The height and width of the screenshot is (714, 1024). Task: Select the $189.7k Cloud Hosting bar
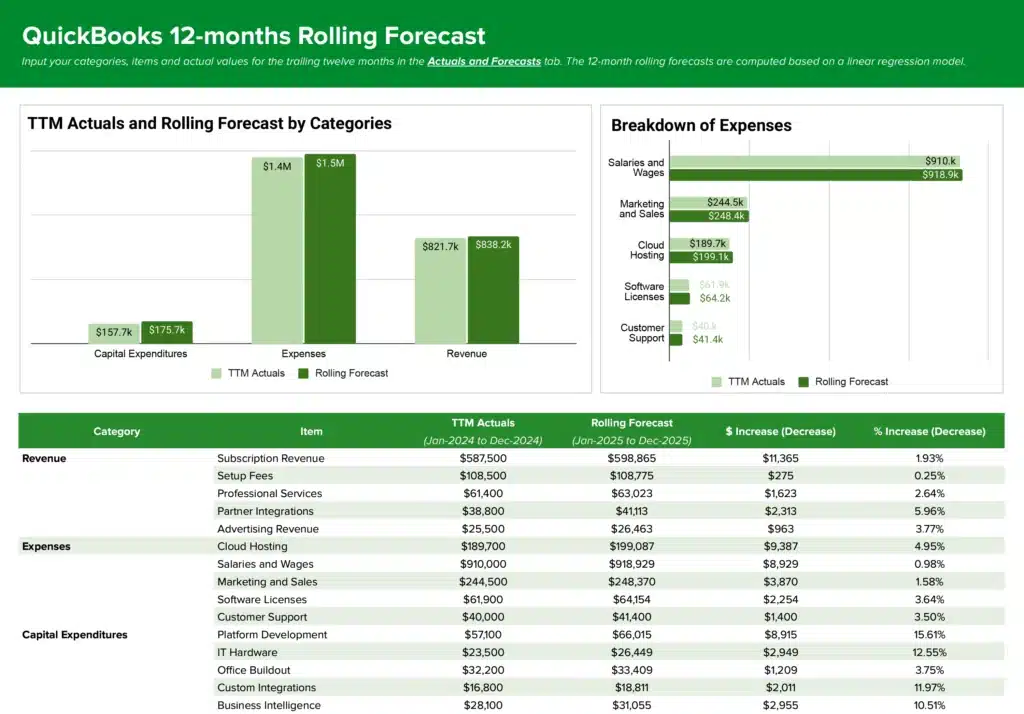699,244
